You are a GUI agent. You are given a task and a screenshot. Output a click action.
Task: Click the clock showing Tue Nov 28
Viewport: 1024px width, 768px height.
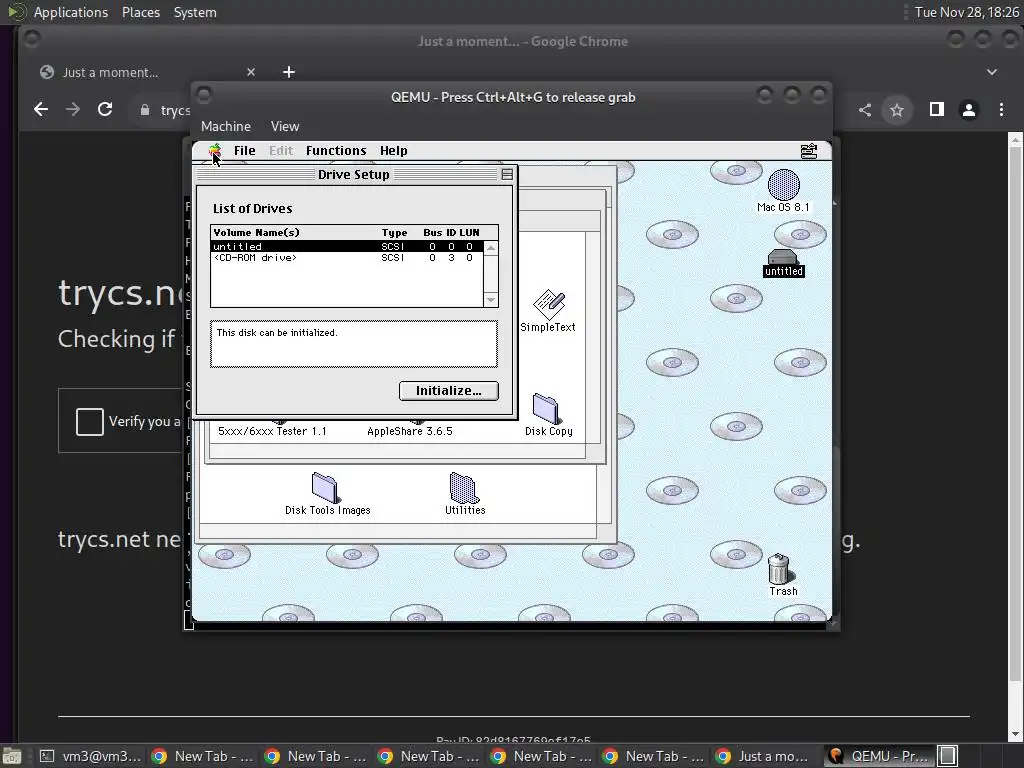[967, 12]
